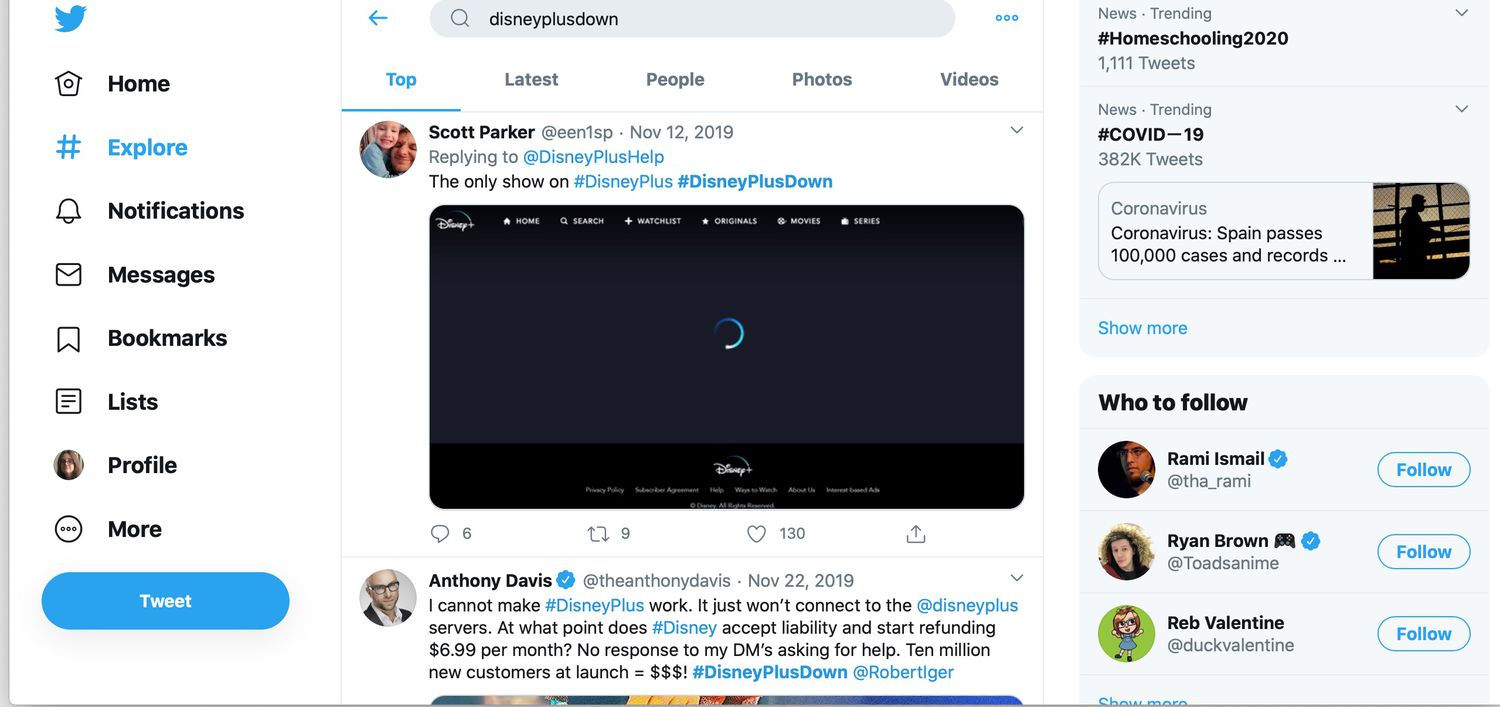The width and height of the screenshot is (1500, 707).
Task: Click the Explore hashtag icon
Action: pos(67,147)
